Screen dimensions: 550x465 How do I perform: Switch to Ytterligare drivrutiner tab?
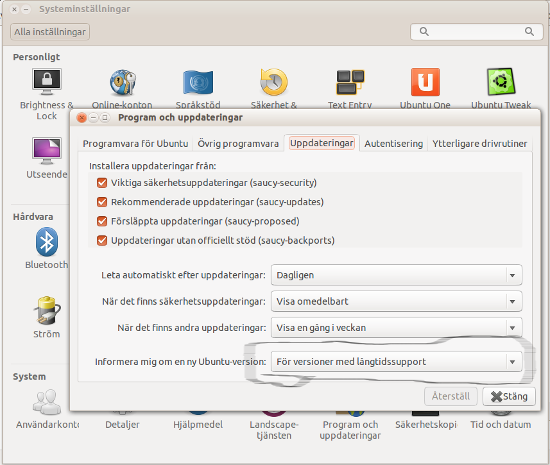click(x=479, y=144)
